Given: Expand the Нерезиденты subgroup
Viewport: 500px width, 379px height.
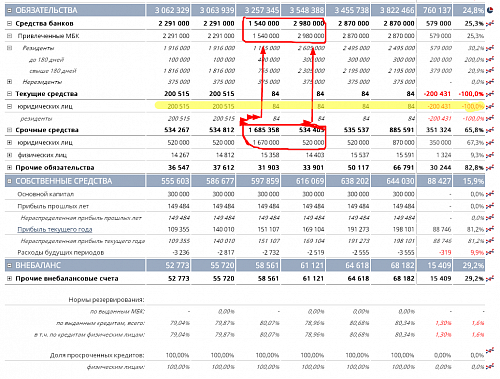Looking at the screenshot, I should (x=9, y=82).
